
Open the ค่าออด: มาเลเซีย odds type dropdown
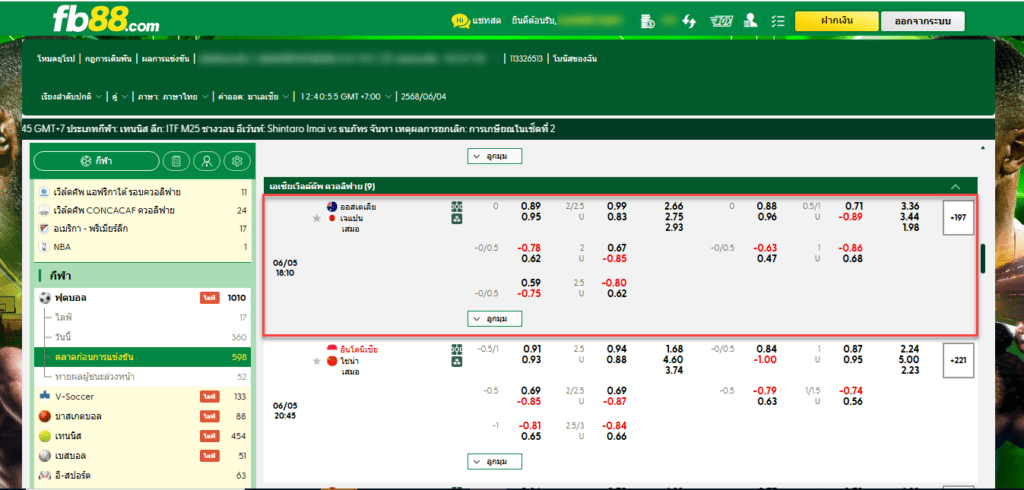[255, 97]
